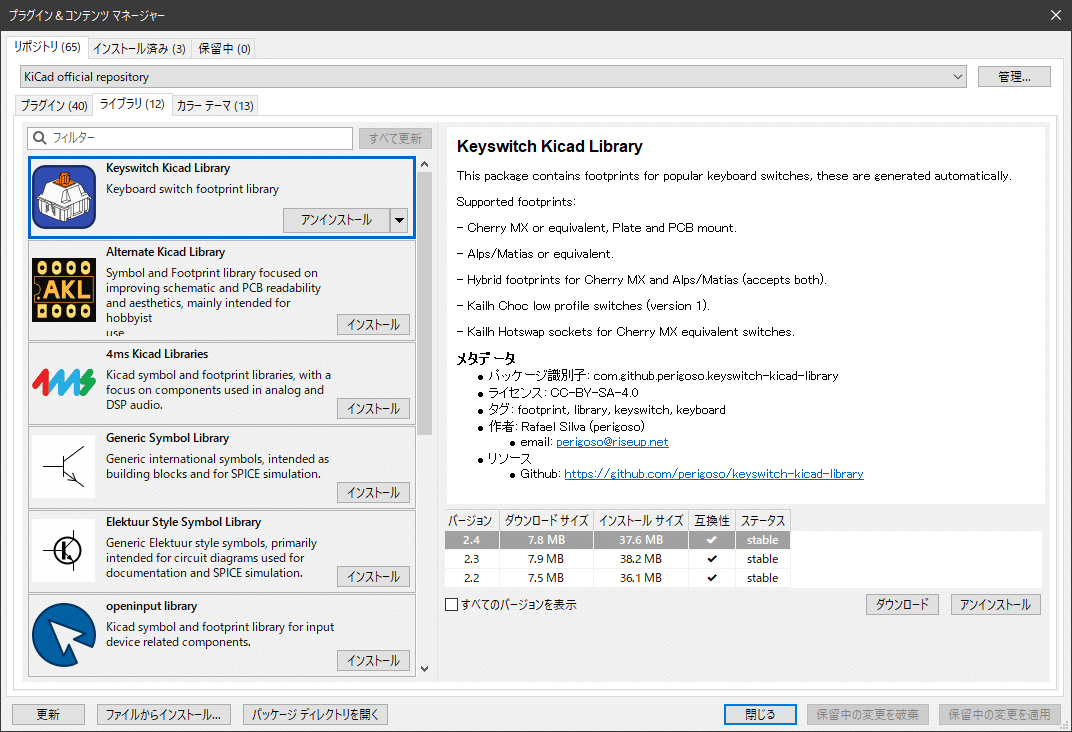The width and height of the screenshot is (1072, 732).
Task: Open the keyswitch-kicad-library Github link
Action: (x=714, y=474)
